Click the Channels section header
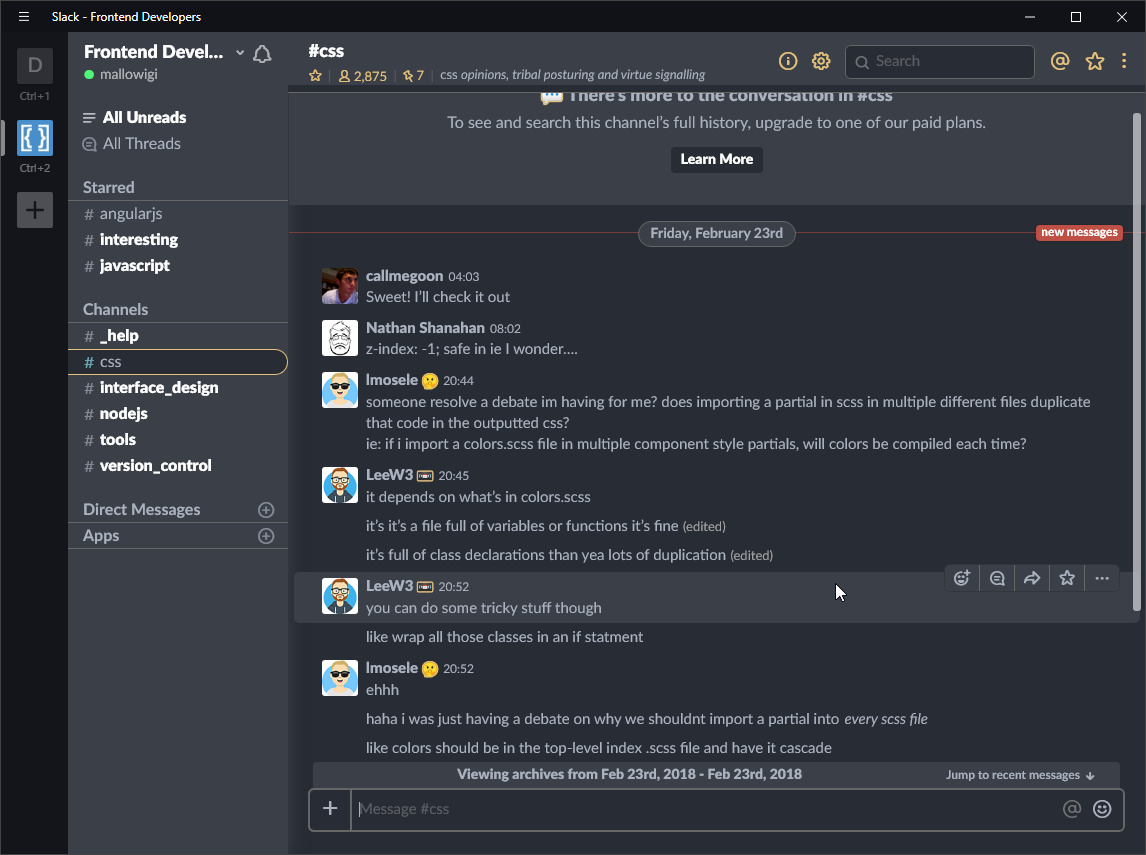The image size is (1146, 855). (115, 310)
